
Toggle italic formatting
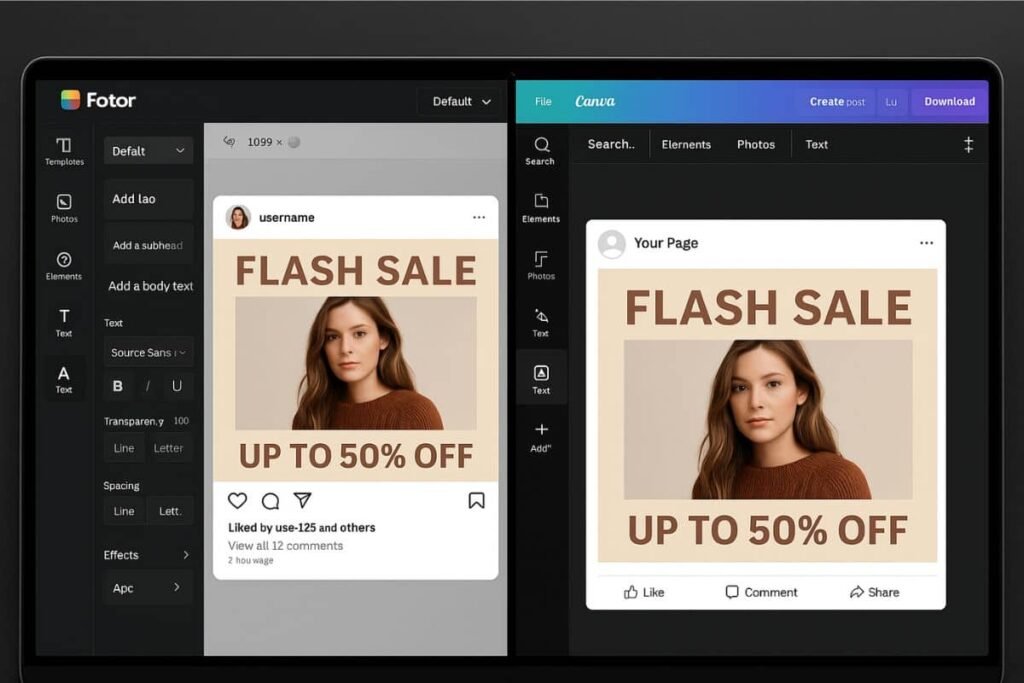click(146, 386)
